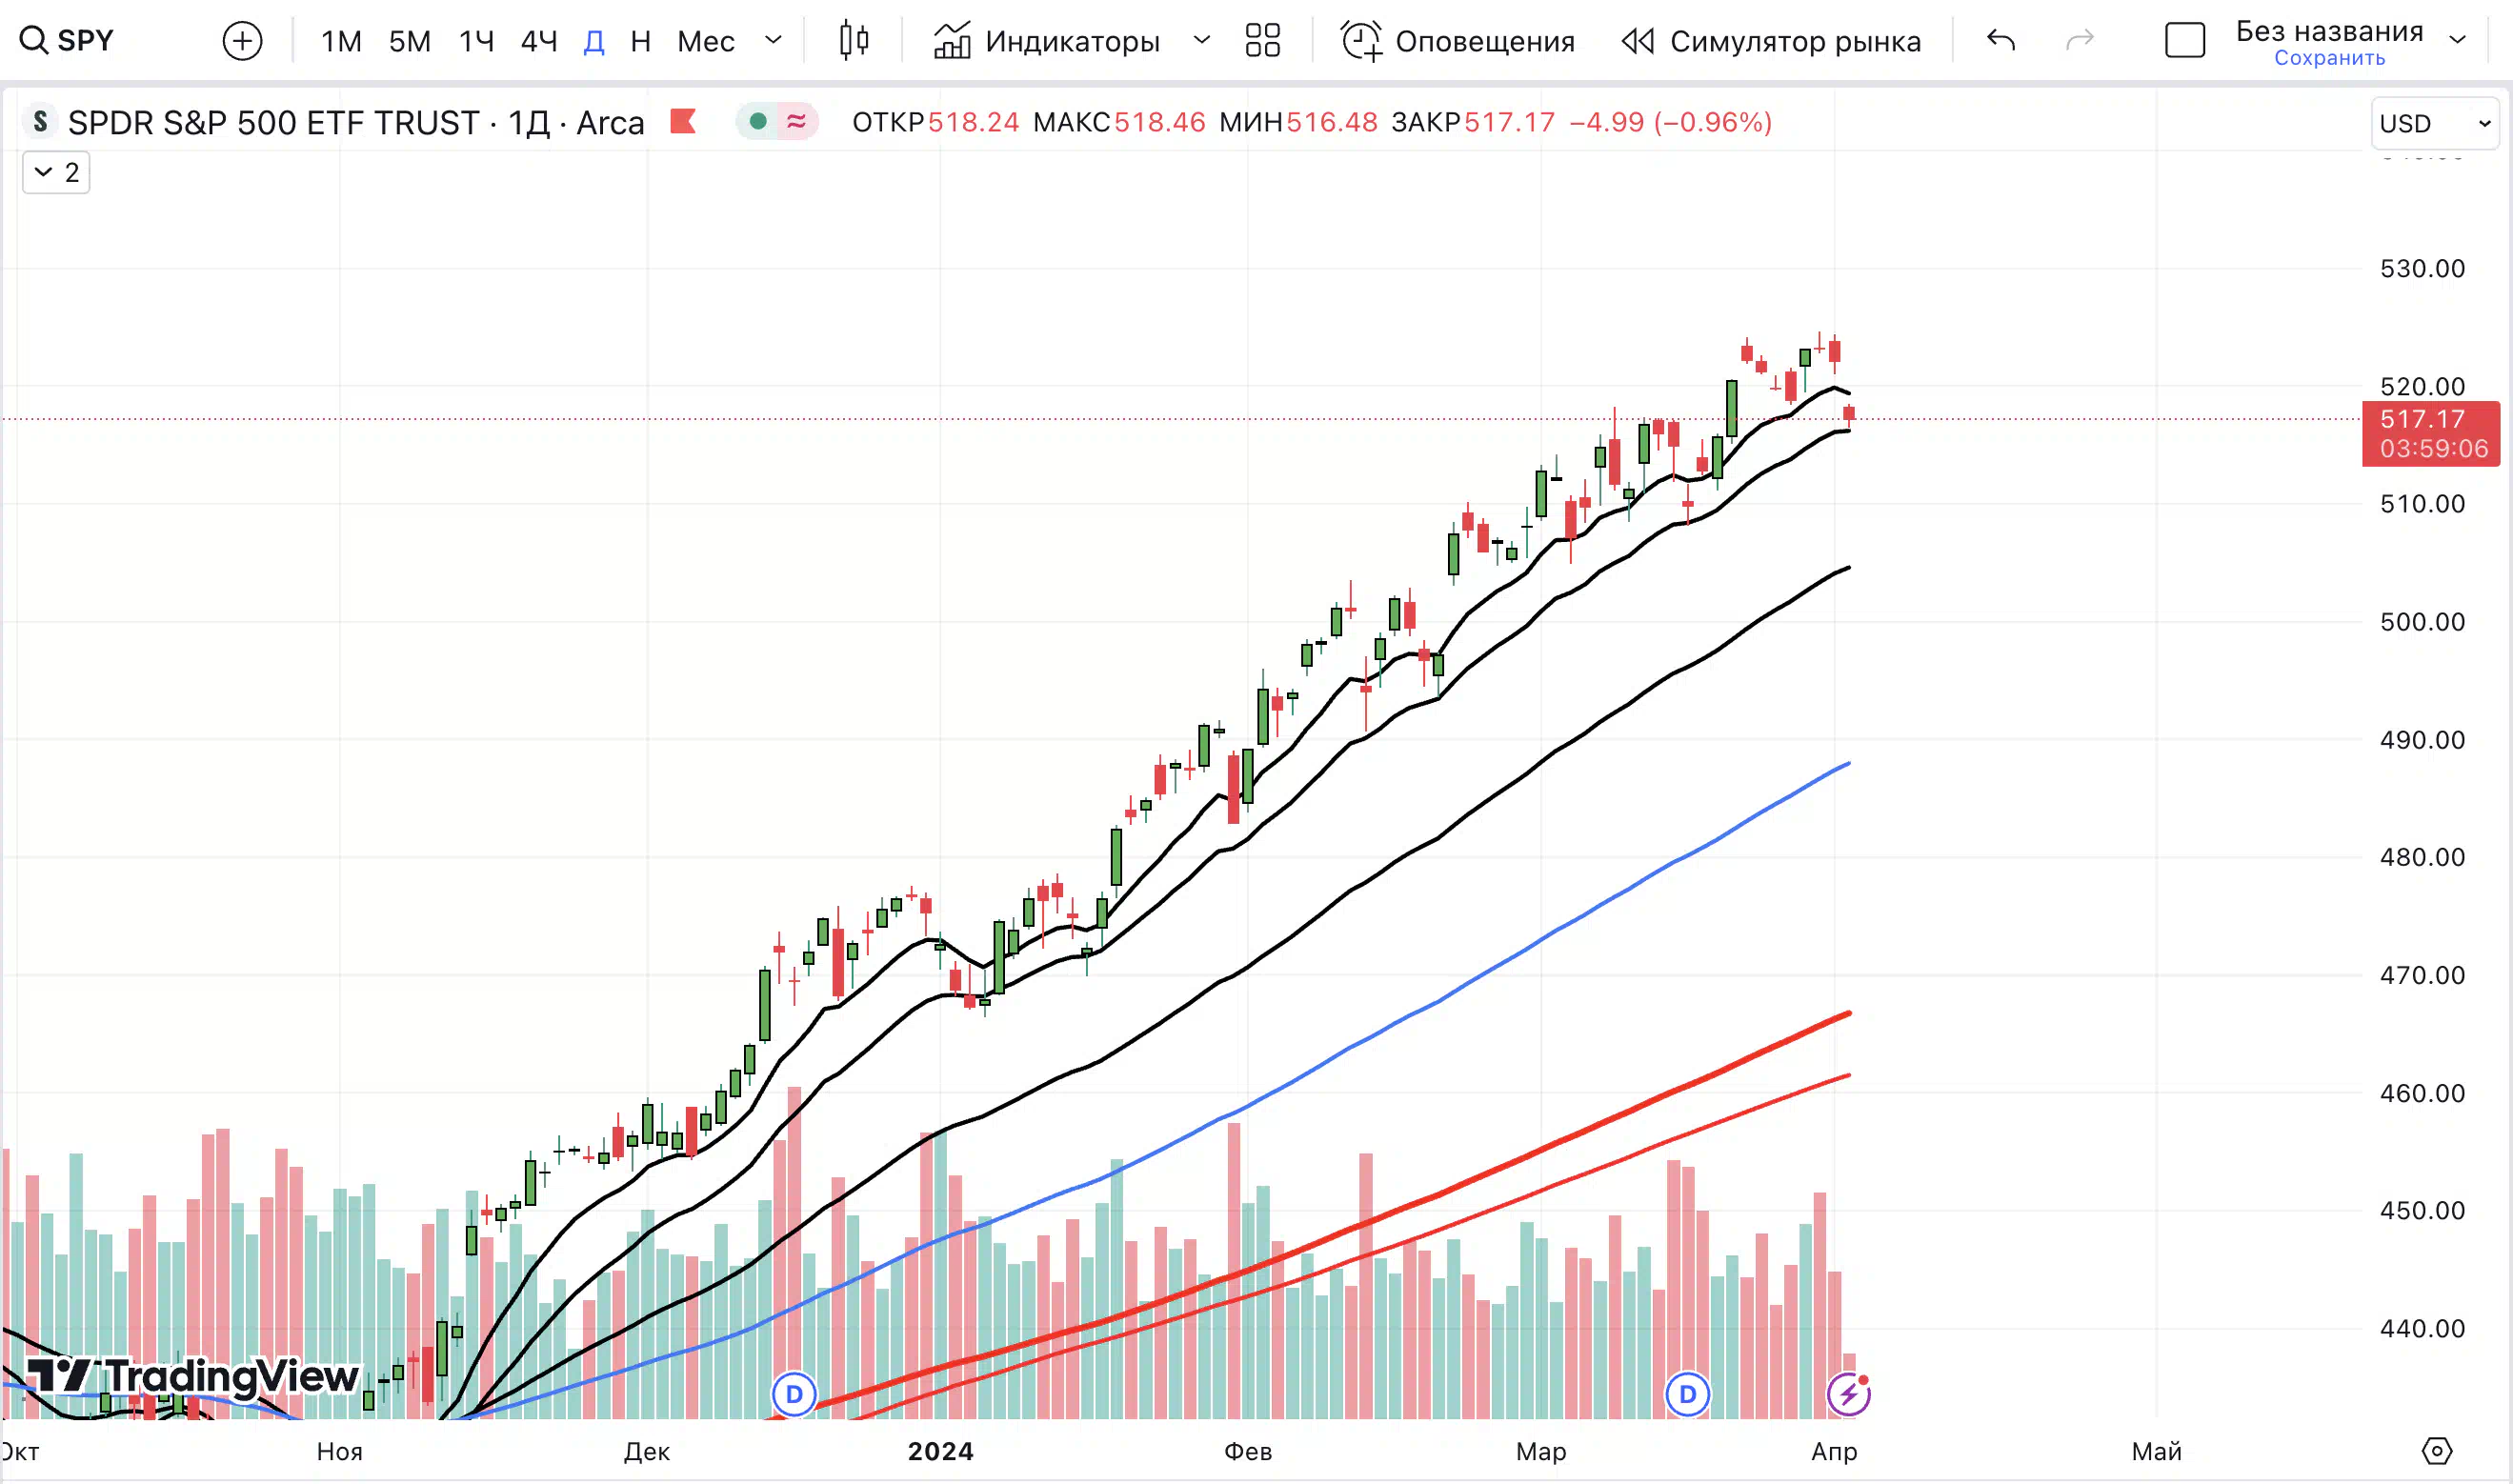Screen dimensions: 2513x1484
Task: Expand the timeframe list chevron
Action: pyautogui.click(x=773, y=41)
